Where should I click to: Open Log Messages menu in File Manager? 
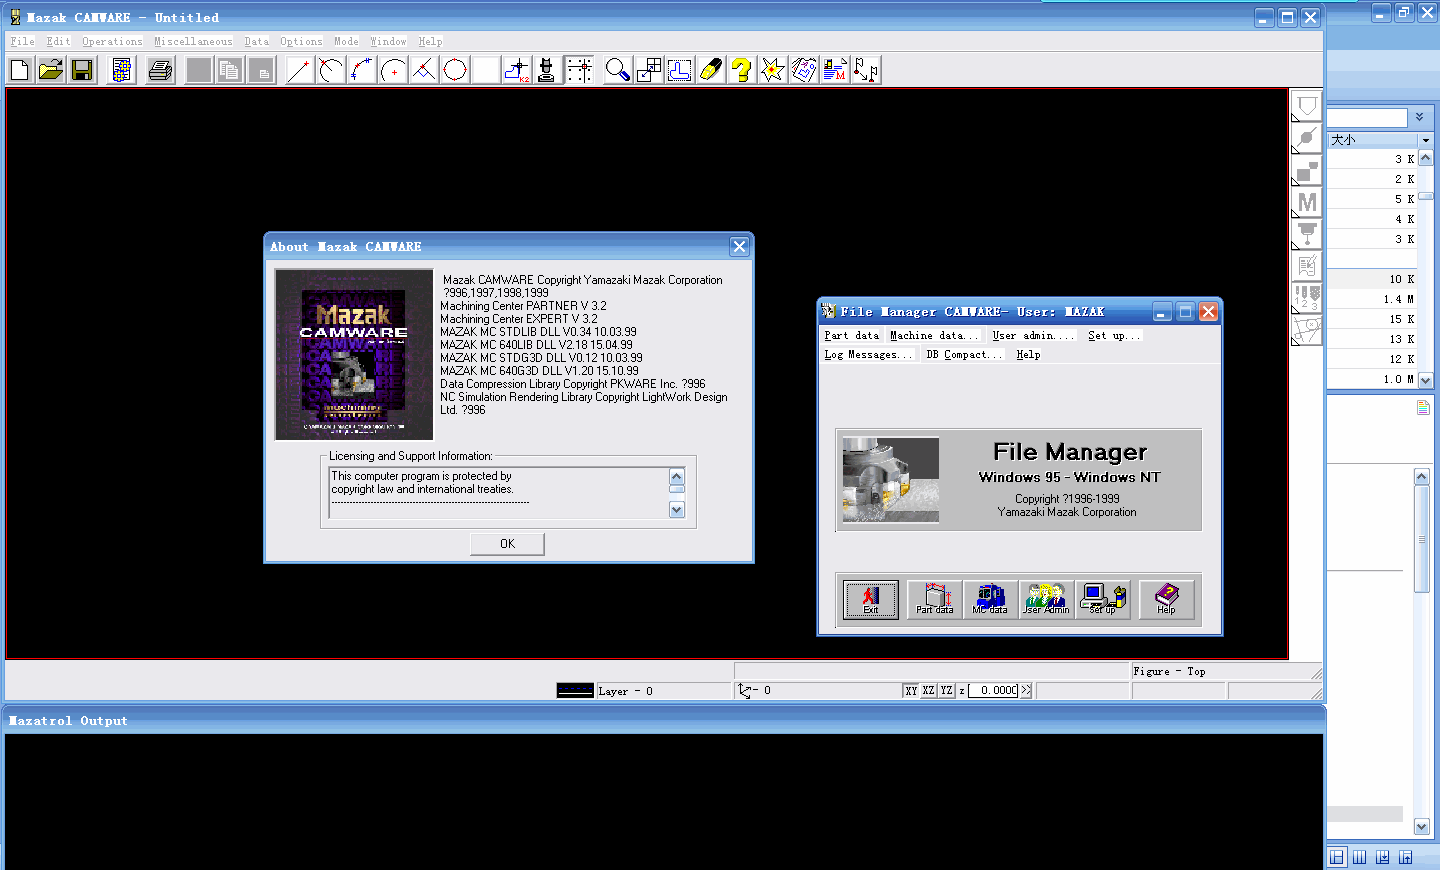(867, 355)
